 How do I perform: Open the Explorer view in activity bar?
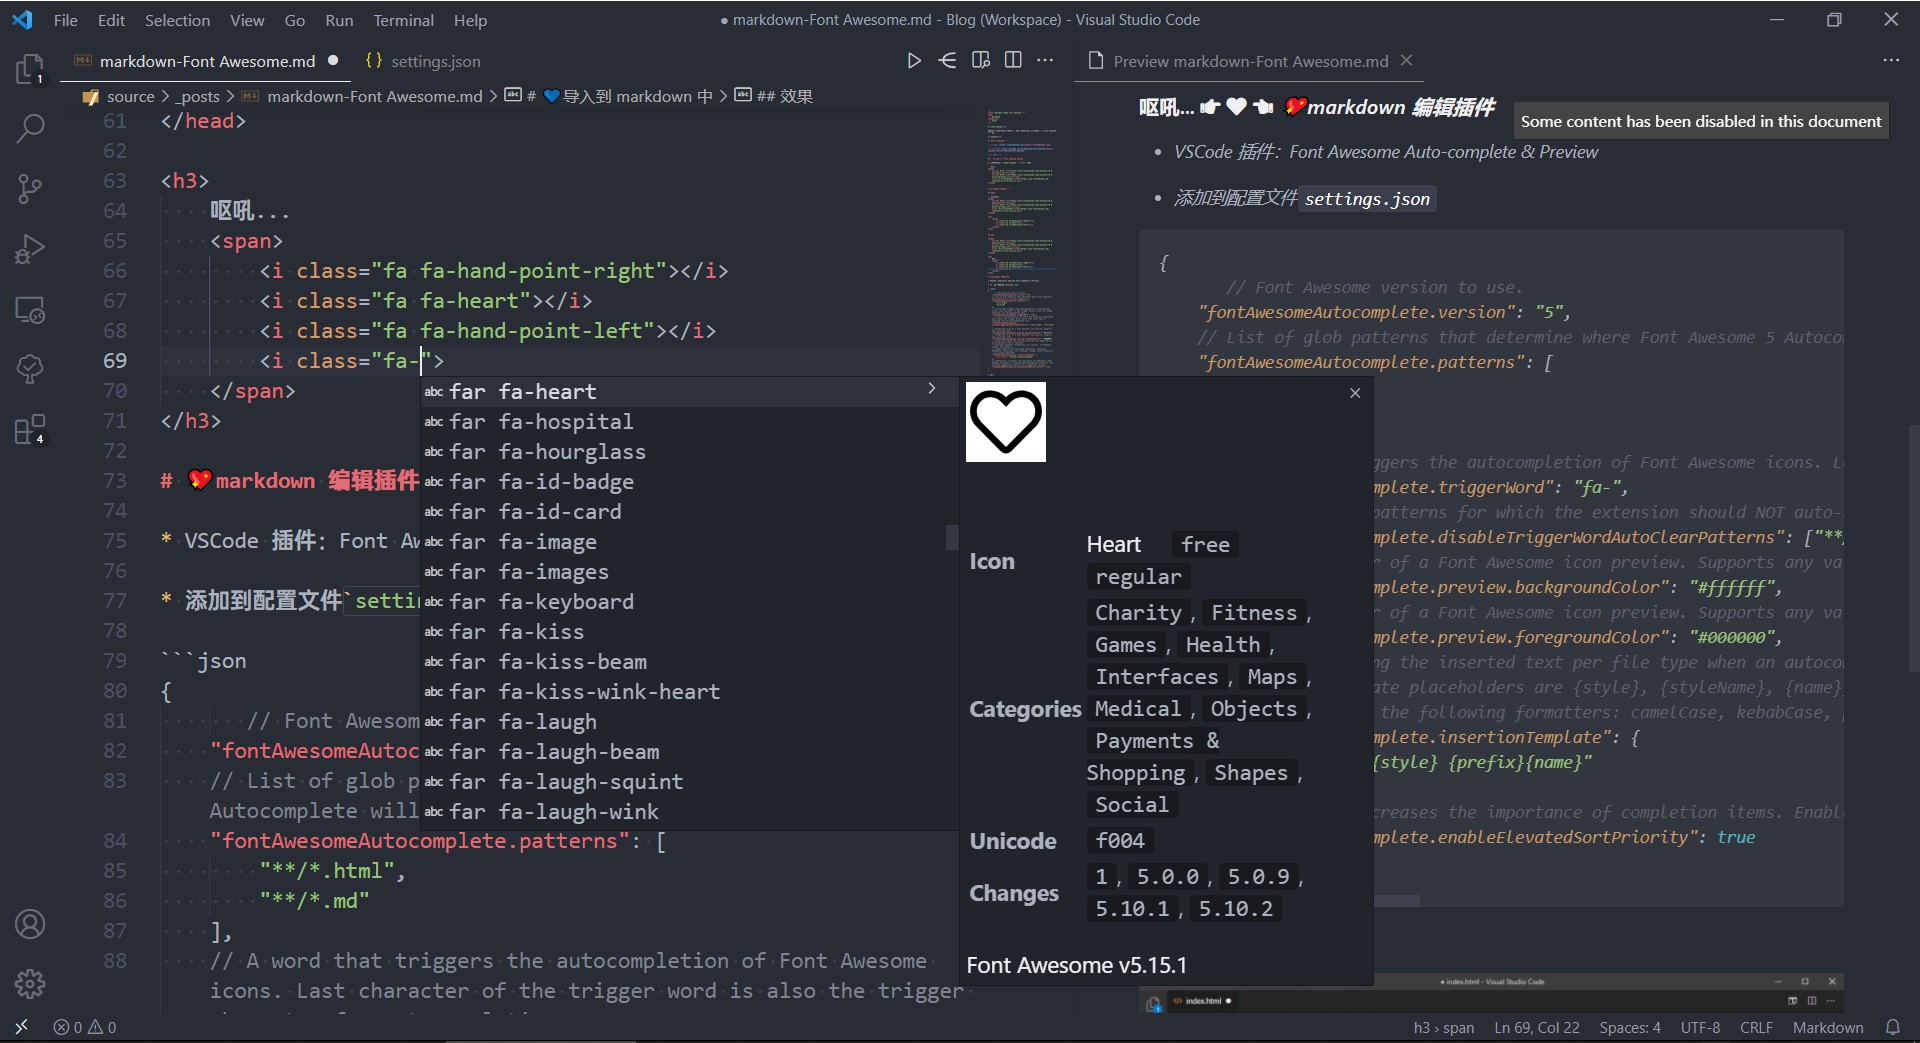click(30, 69)
